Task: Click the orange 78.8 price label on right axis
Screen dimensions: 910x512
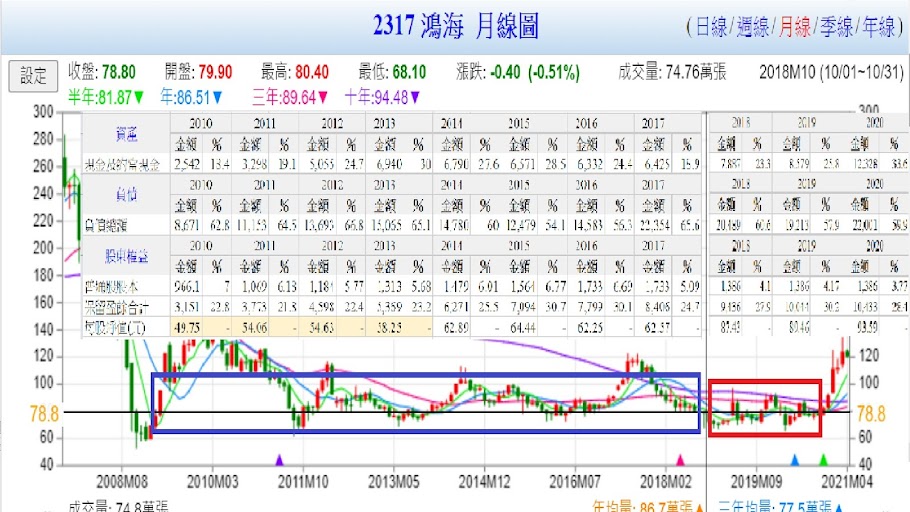Action: (x=871, y=414)
